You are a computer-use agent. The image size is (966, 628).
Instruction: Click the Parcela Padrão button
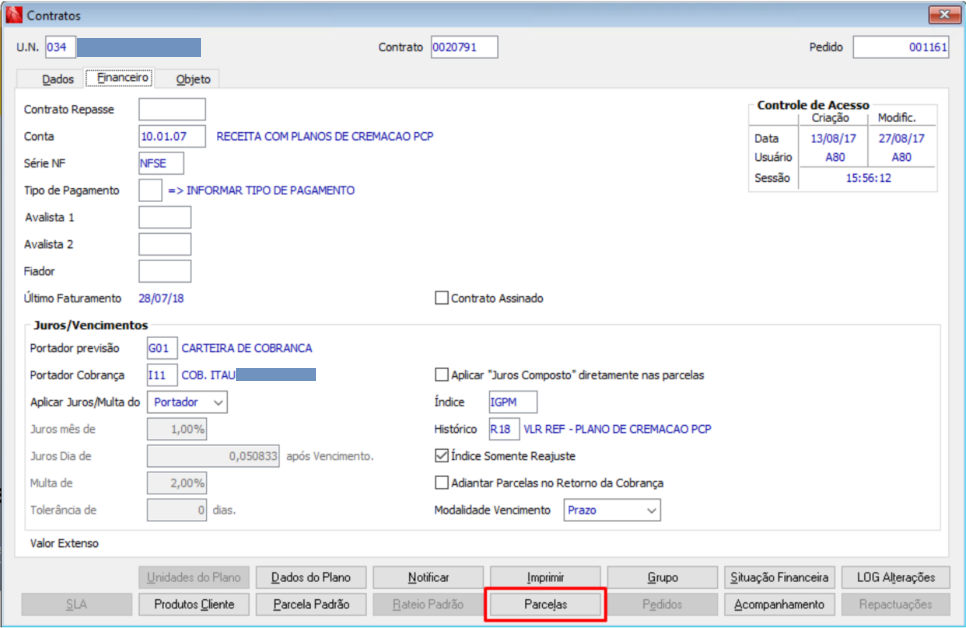311,605
